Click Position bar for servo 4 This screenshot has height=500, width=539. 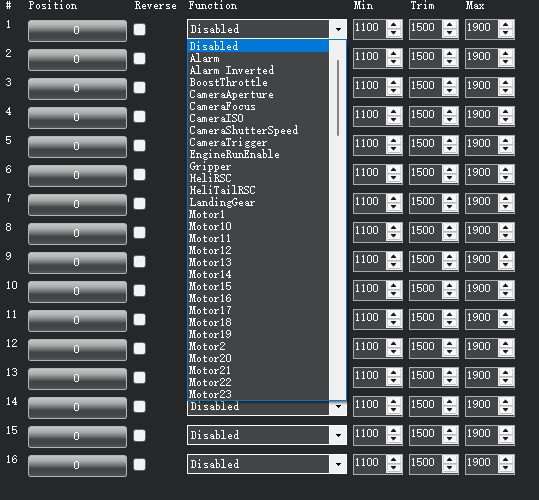(x=77, y=118)
